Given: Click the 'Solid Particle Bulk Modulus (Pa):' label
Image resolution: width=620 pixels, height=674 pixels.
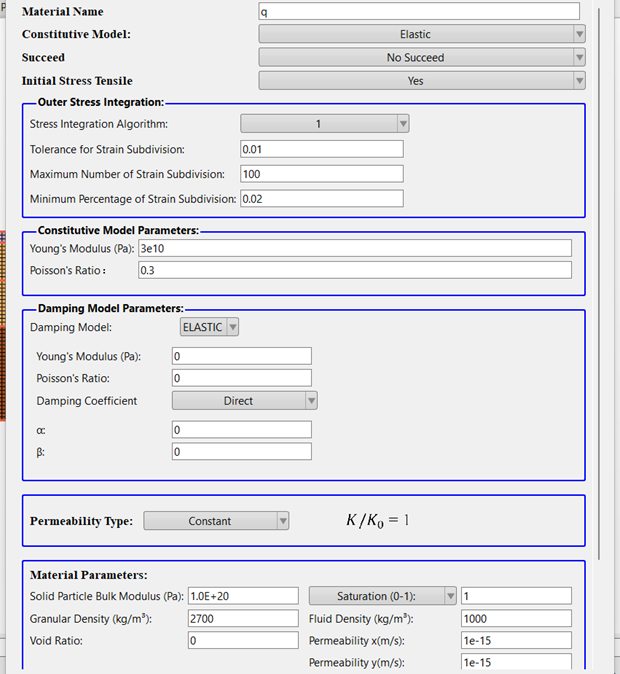Looking at the screenshot, I should pos(107,596).
